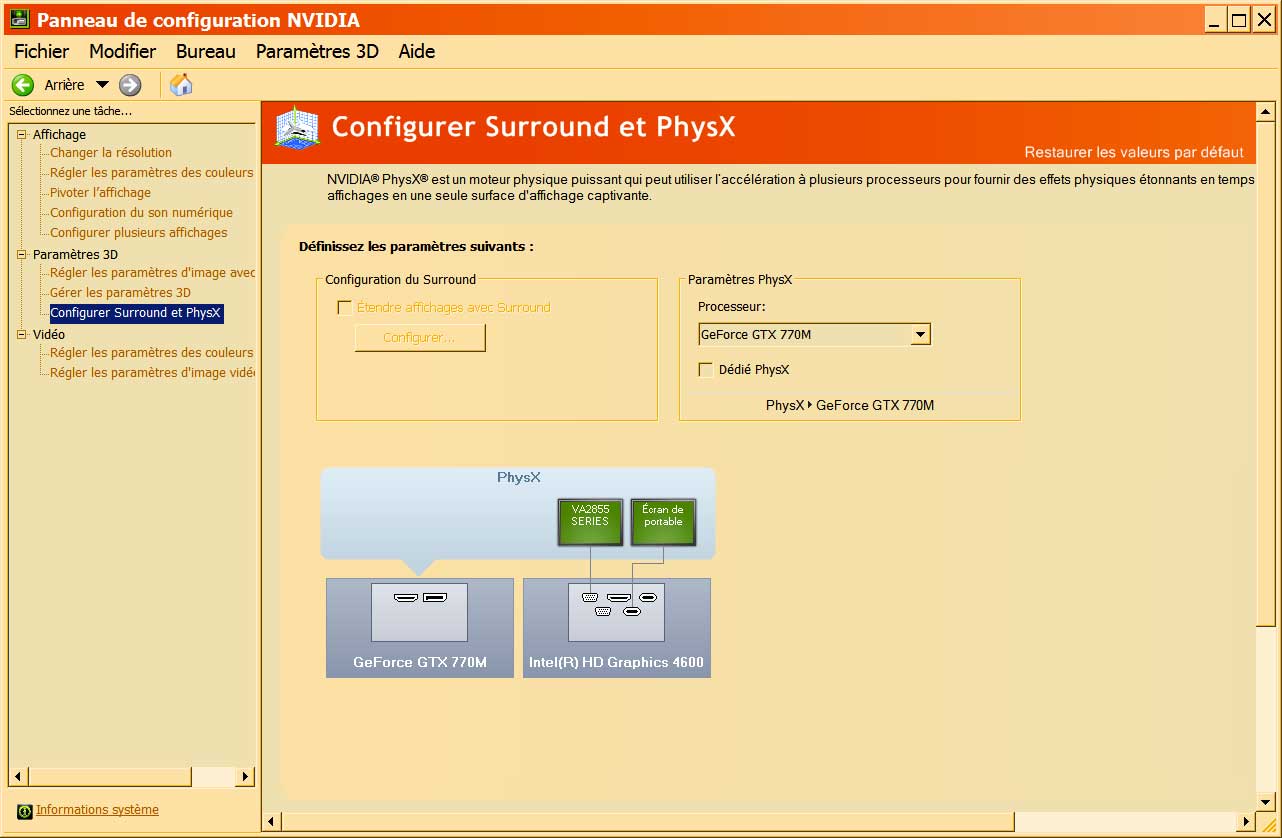Image resolution: width=1282 pixels, height=838 pixels.
Task: Maximize the NVIDIA control panel window
Action: point(1239,19)
